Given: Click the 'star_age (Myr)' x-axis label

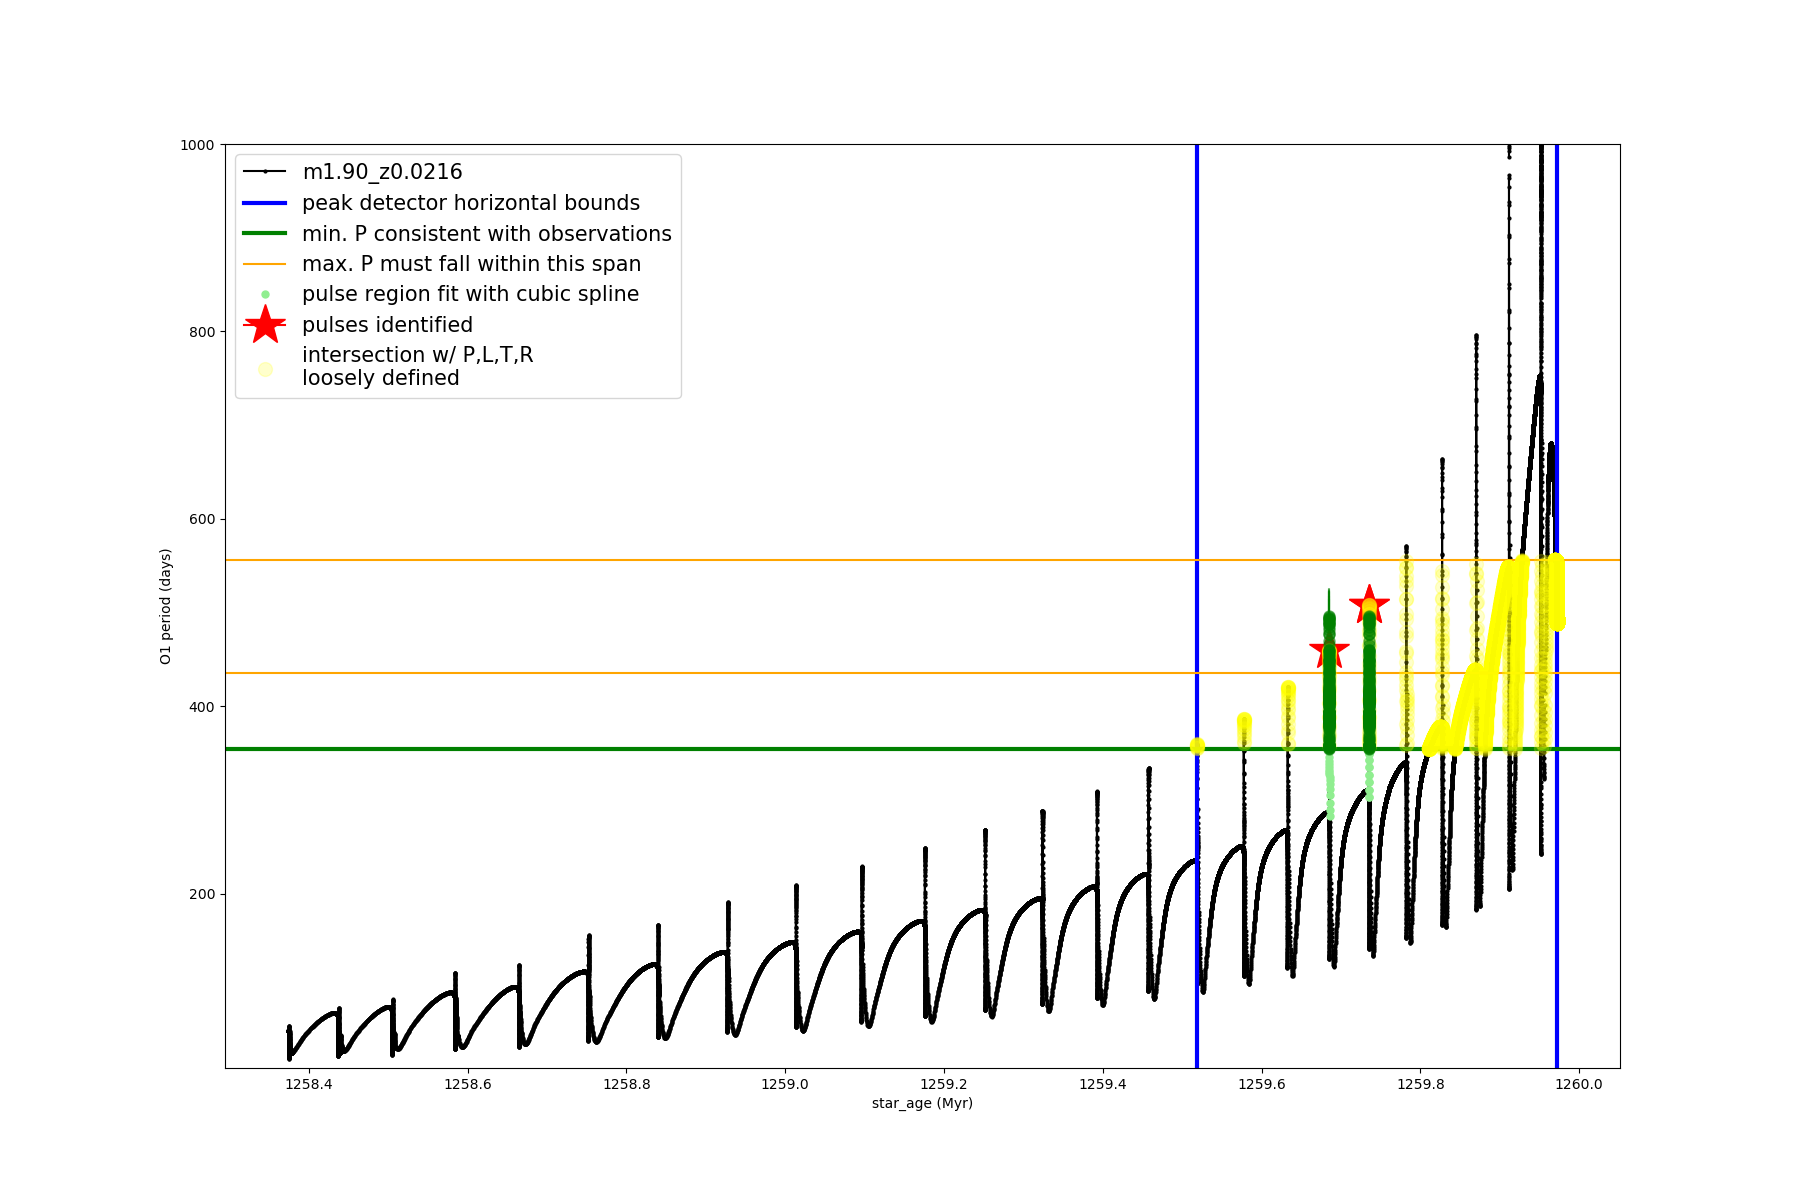Looking at the screenshot, I should [922, 1103].
